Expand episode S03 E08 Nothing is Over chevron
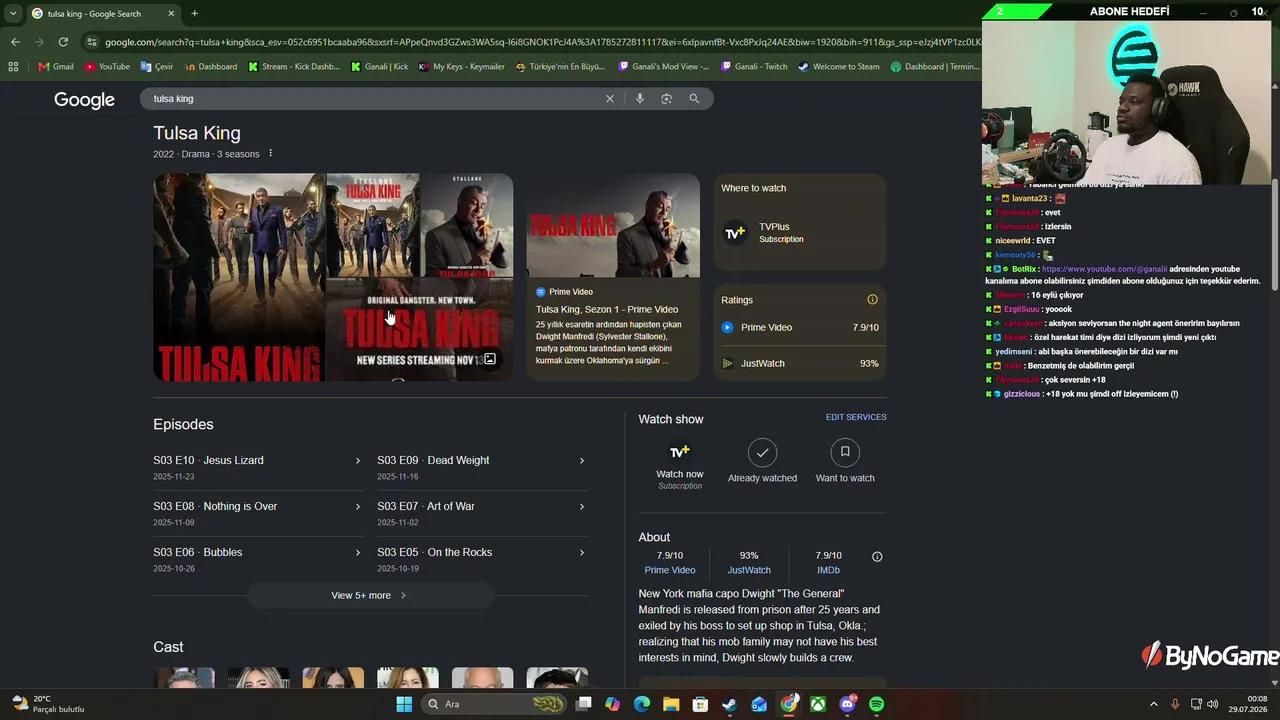Screen dimensions: 1280x720 (357, 507)
